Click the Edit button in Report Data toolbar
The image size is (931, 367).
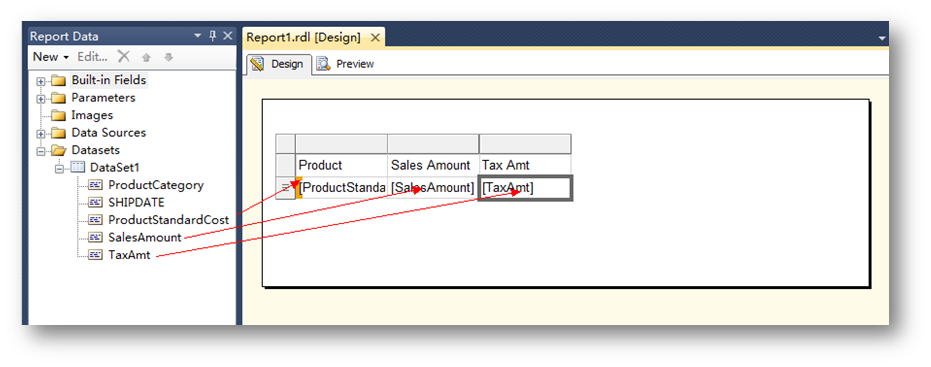(x=93, y=57)
